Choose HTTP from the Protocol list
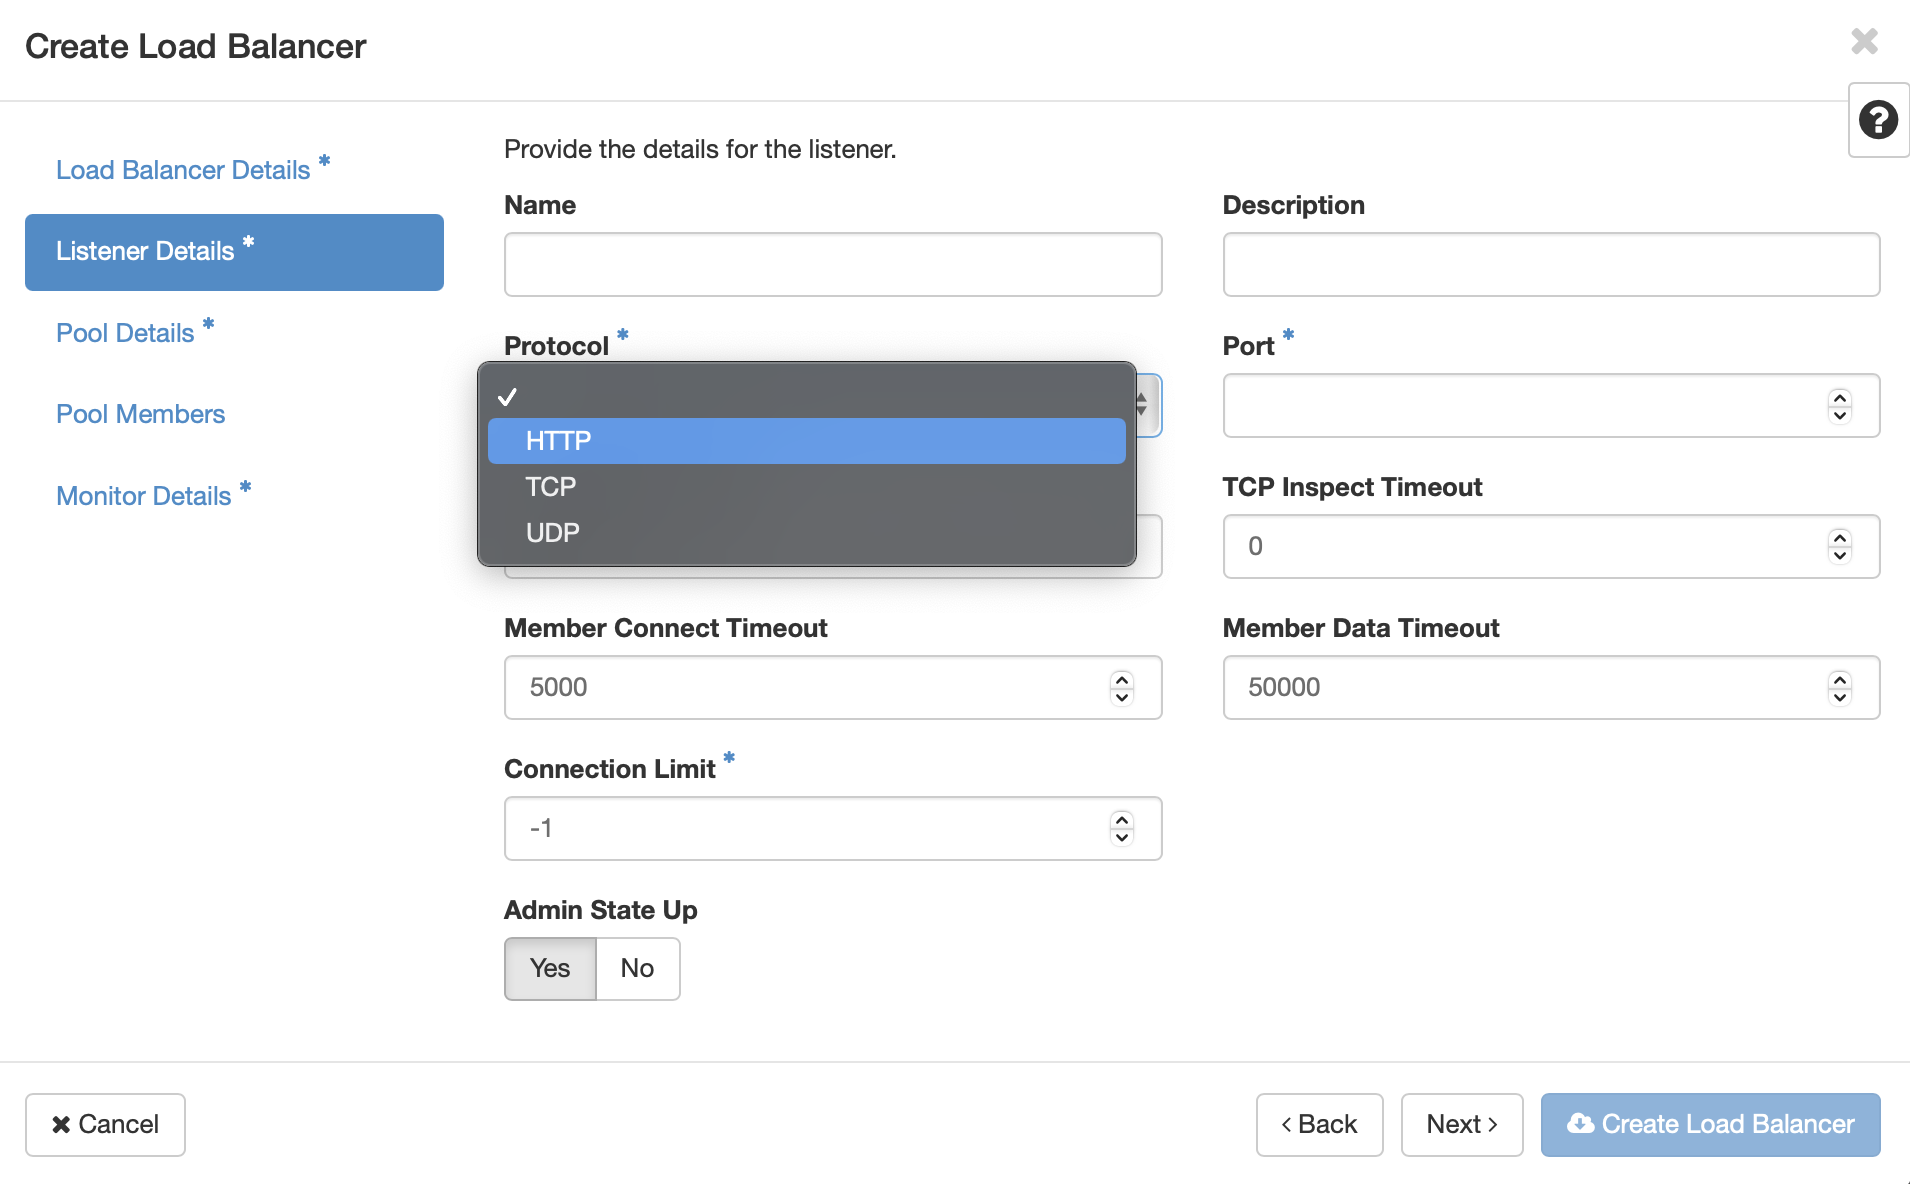The width and height of the screenshot is (1910, 1184). [806, 441]
